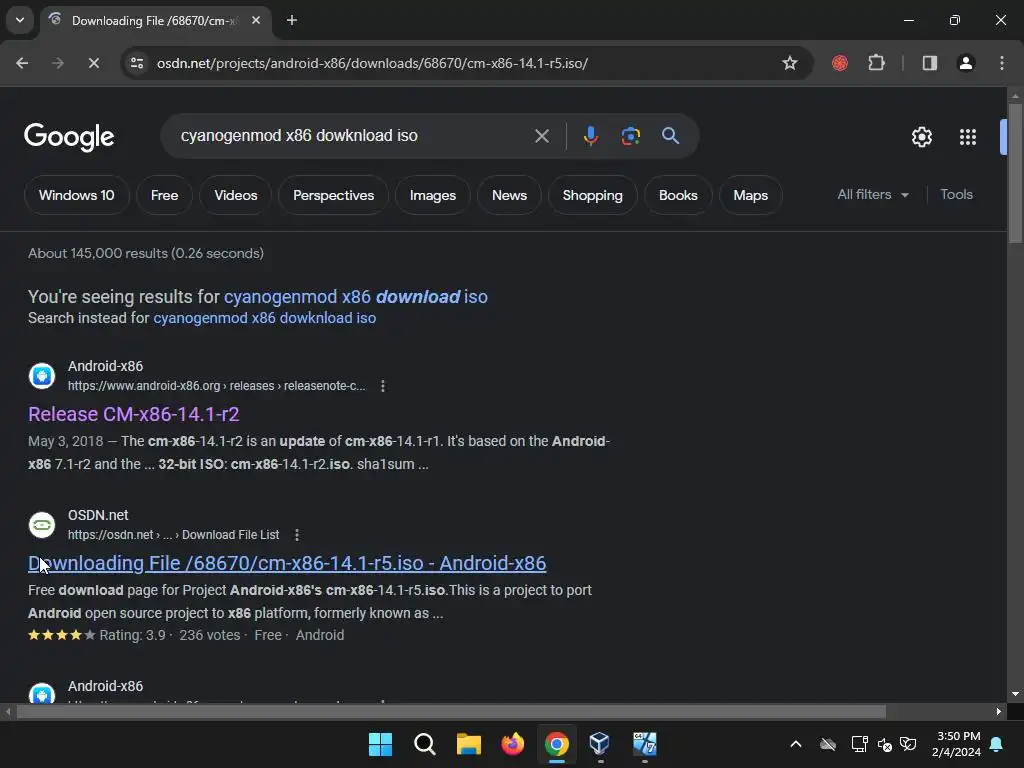
Task: Click the vertical scrollbar thumb
Action: click(1016, 173)
